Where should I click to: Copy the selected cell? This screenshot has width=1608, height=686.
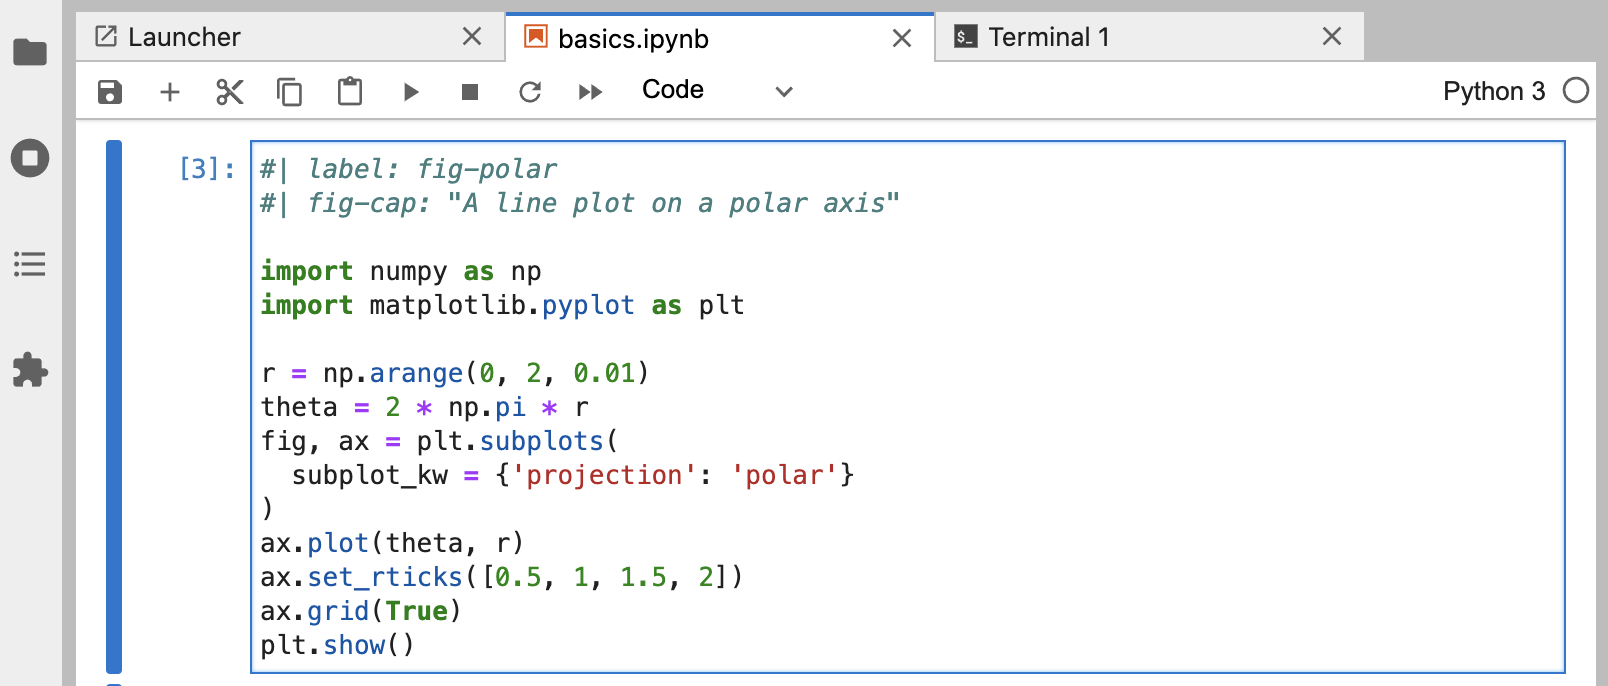coord(290,92)
